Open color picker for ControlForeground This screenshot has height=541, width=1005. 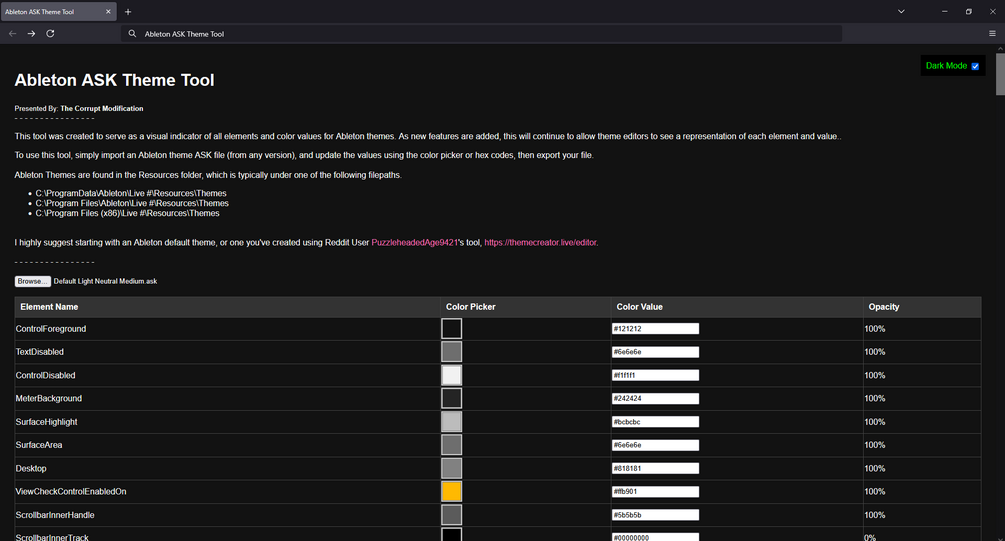(451, 329)
